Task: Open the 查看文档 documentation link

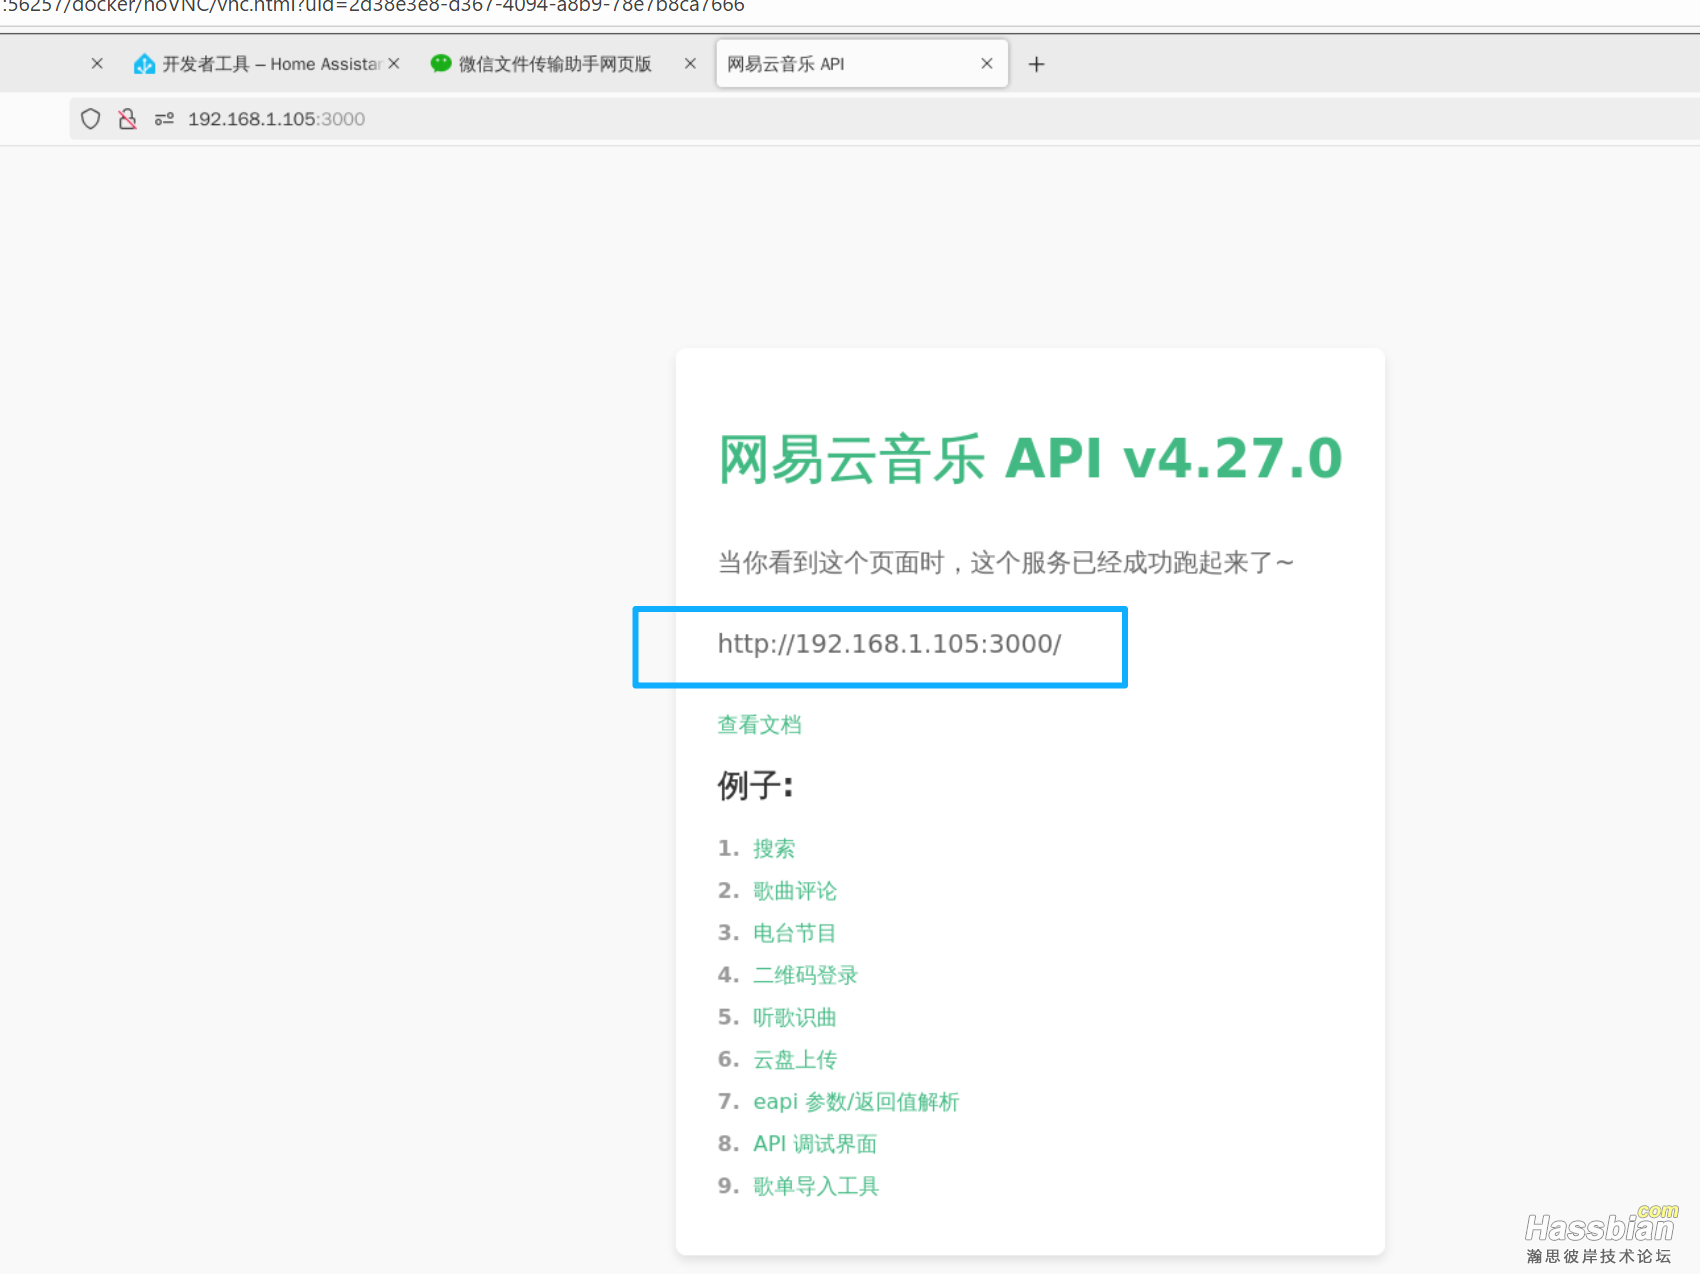Action: (759, 724)
